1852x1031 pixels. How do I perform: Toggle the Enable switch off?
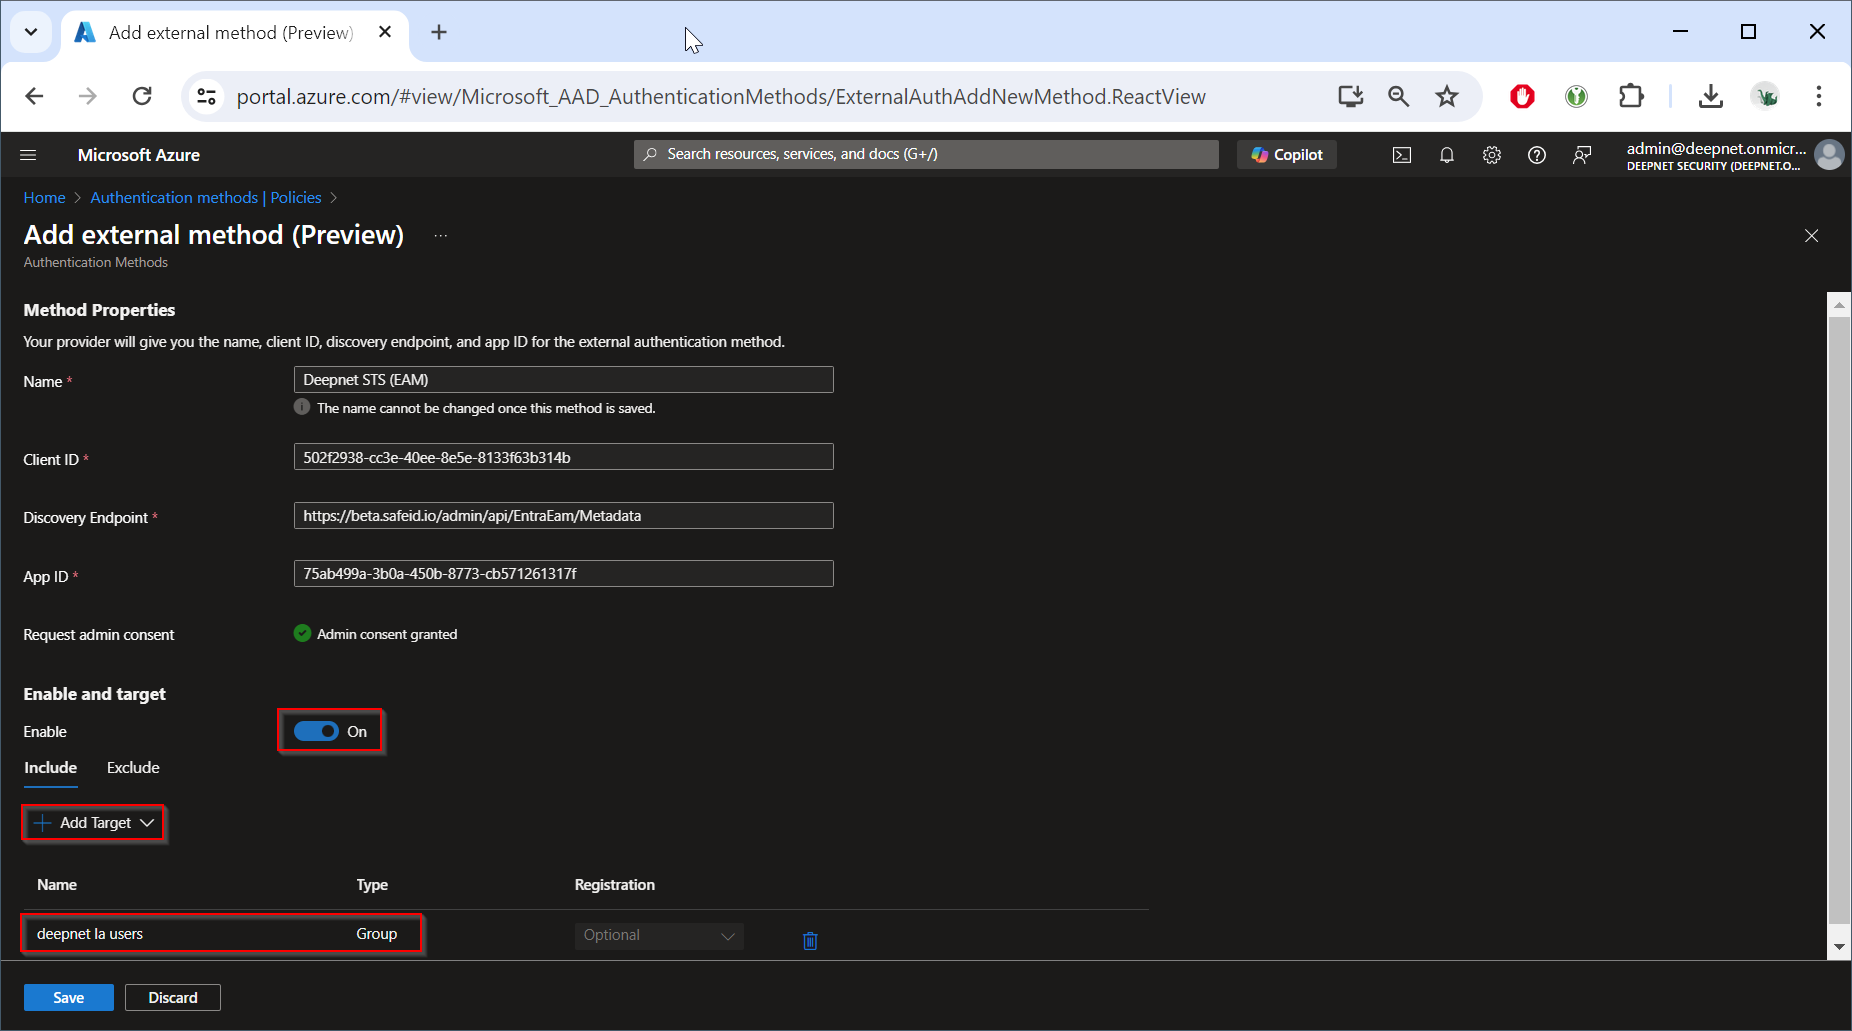coord(316,731)
